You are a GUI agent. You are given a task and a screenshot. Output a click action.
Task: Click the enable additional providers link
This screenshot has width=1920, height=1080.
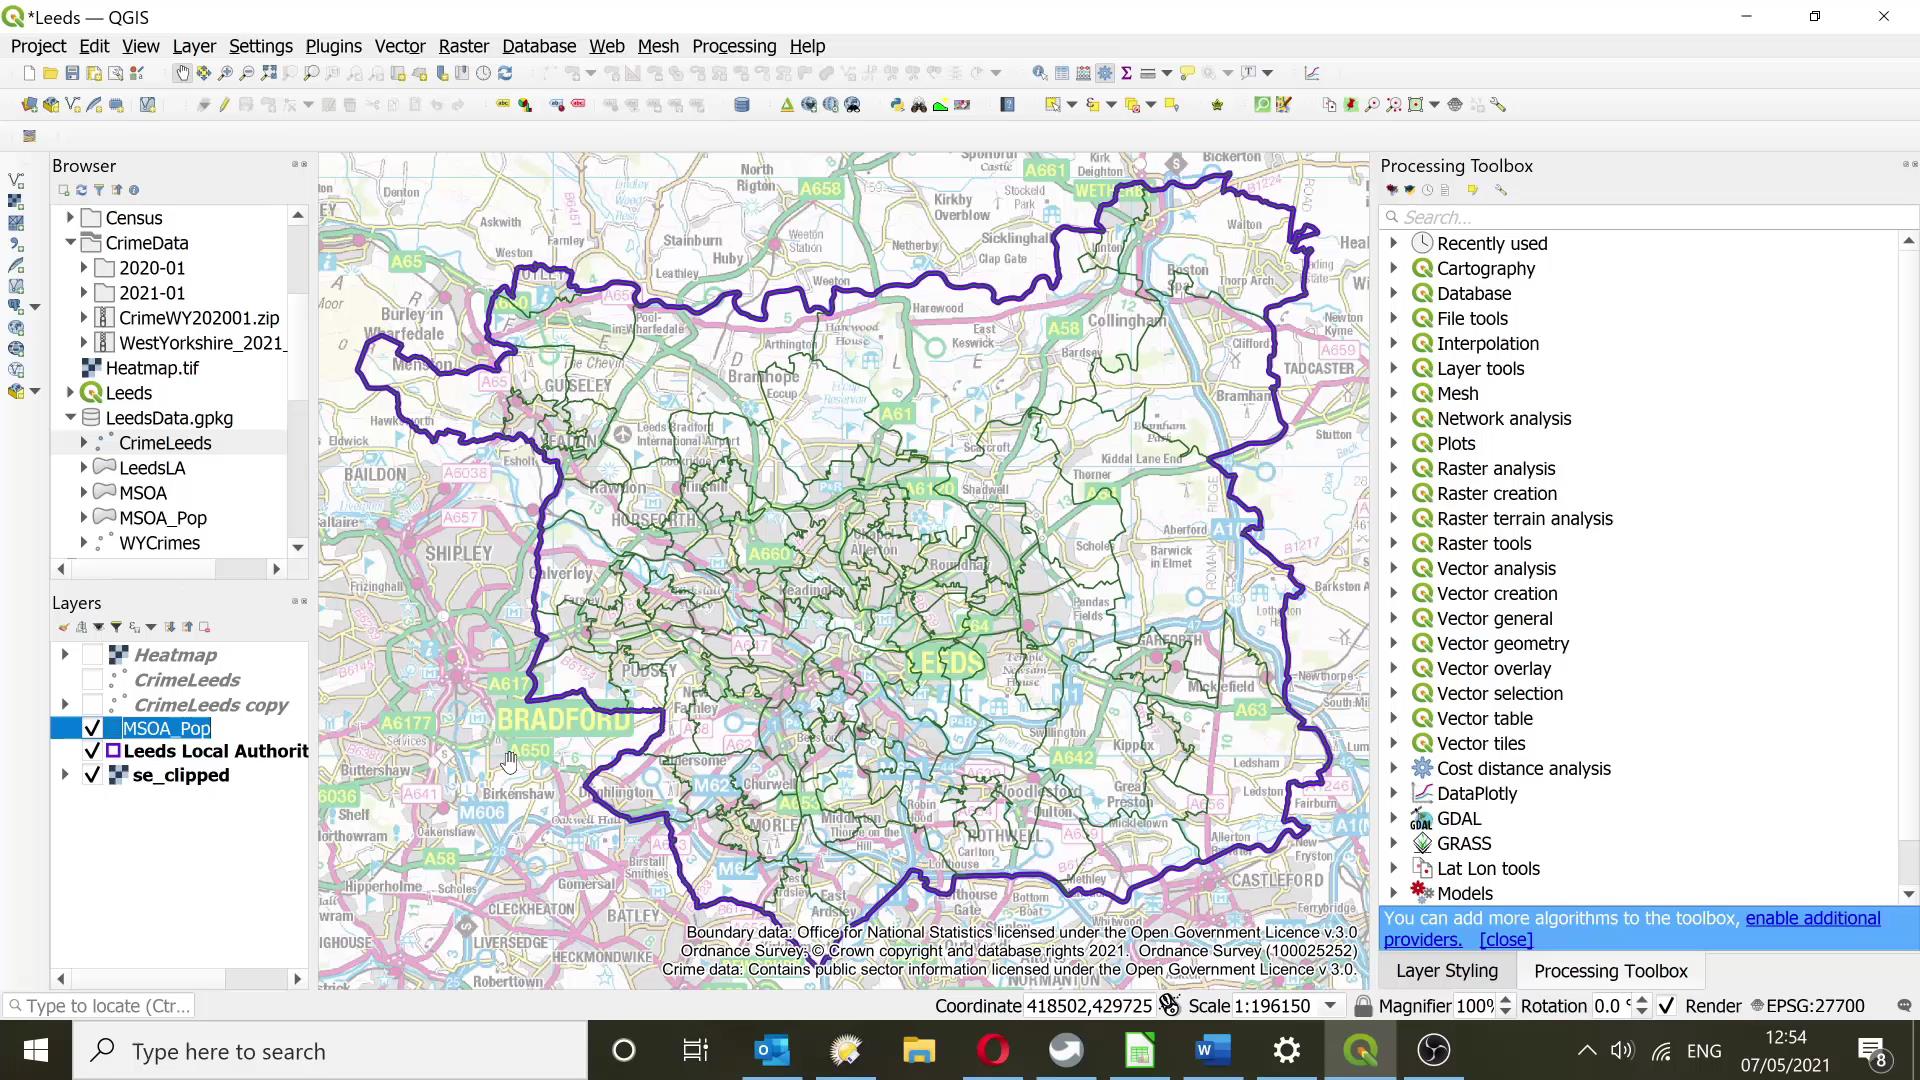(x=1812, y=918)
